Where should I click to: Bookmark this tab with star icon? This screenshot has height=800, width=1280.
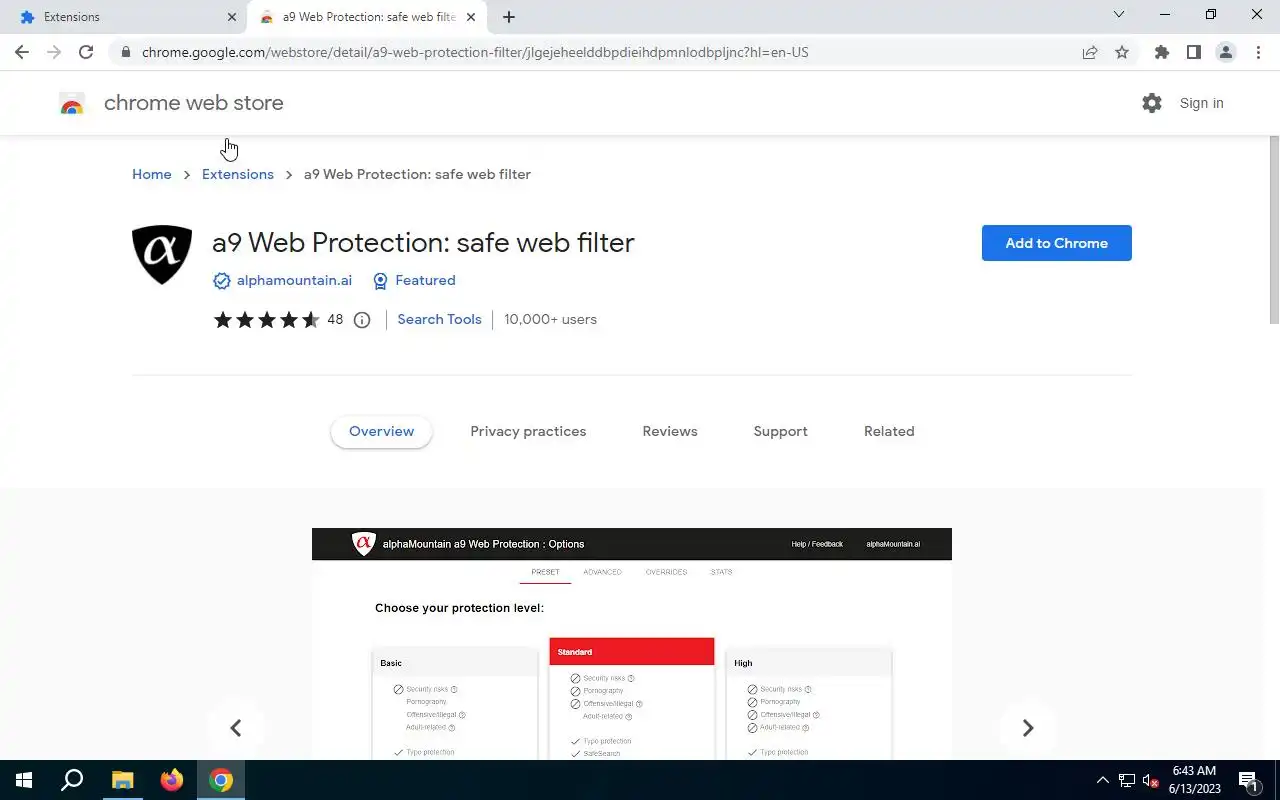pos(1122,52)
